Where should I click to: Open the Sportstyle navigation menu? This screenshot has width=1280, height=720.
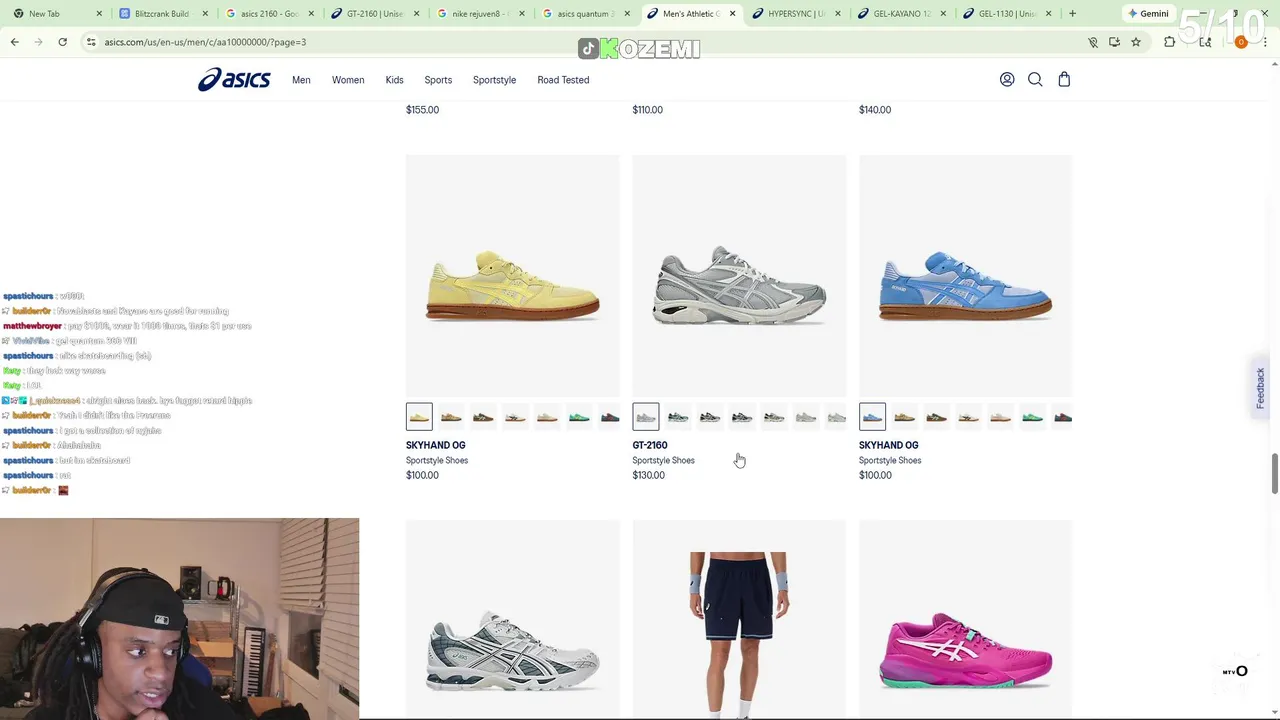pyautogui.click(x=494, y=80)
